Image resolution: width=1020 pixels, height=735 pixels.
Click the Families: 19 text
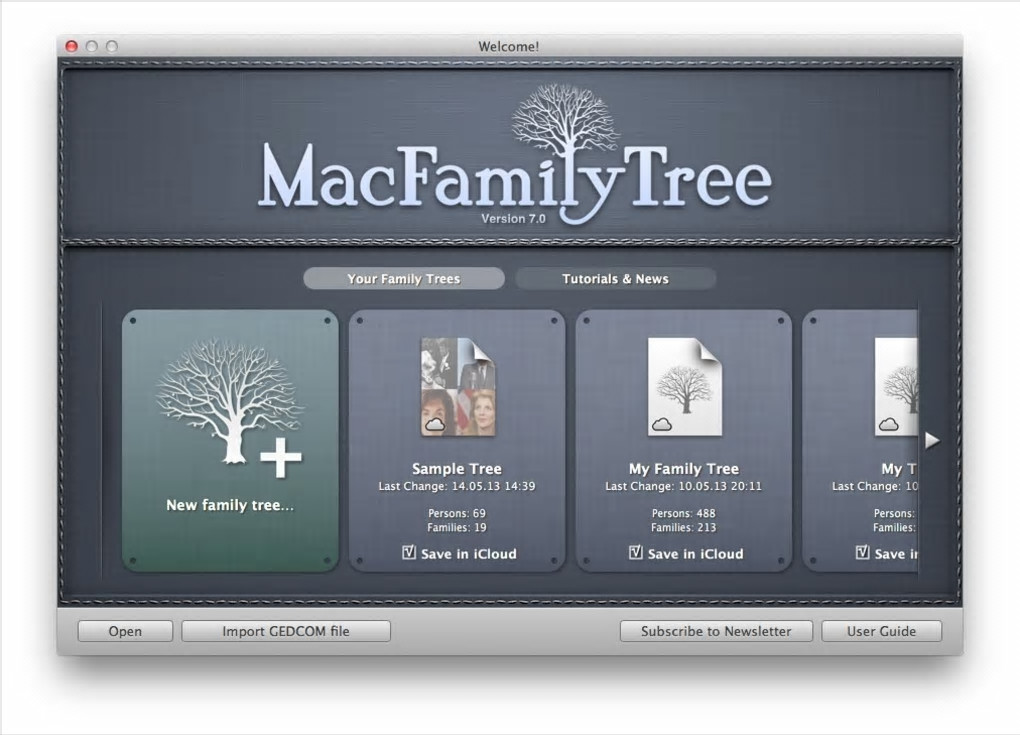(457, 528)
